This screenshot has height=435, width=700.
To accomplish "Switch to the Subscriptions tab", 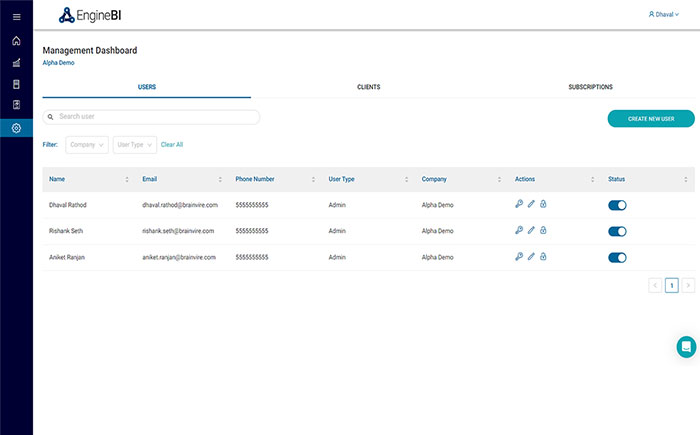I will click(591, 87).
